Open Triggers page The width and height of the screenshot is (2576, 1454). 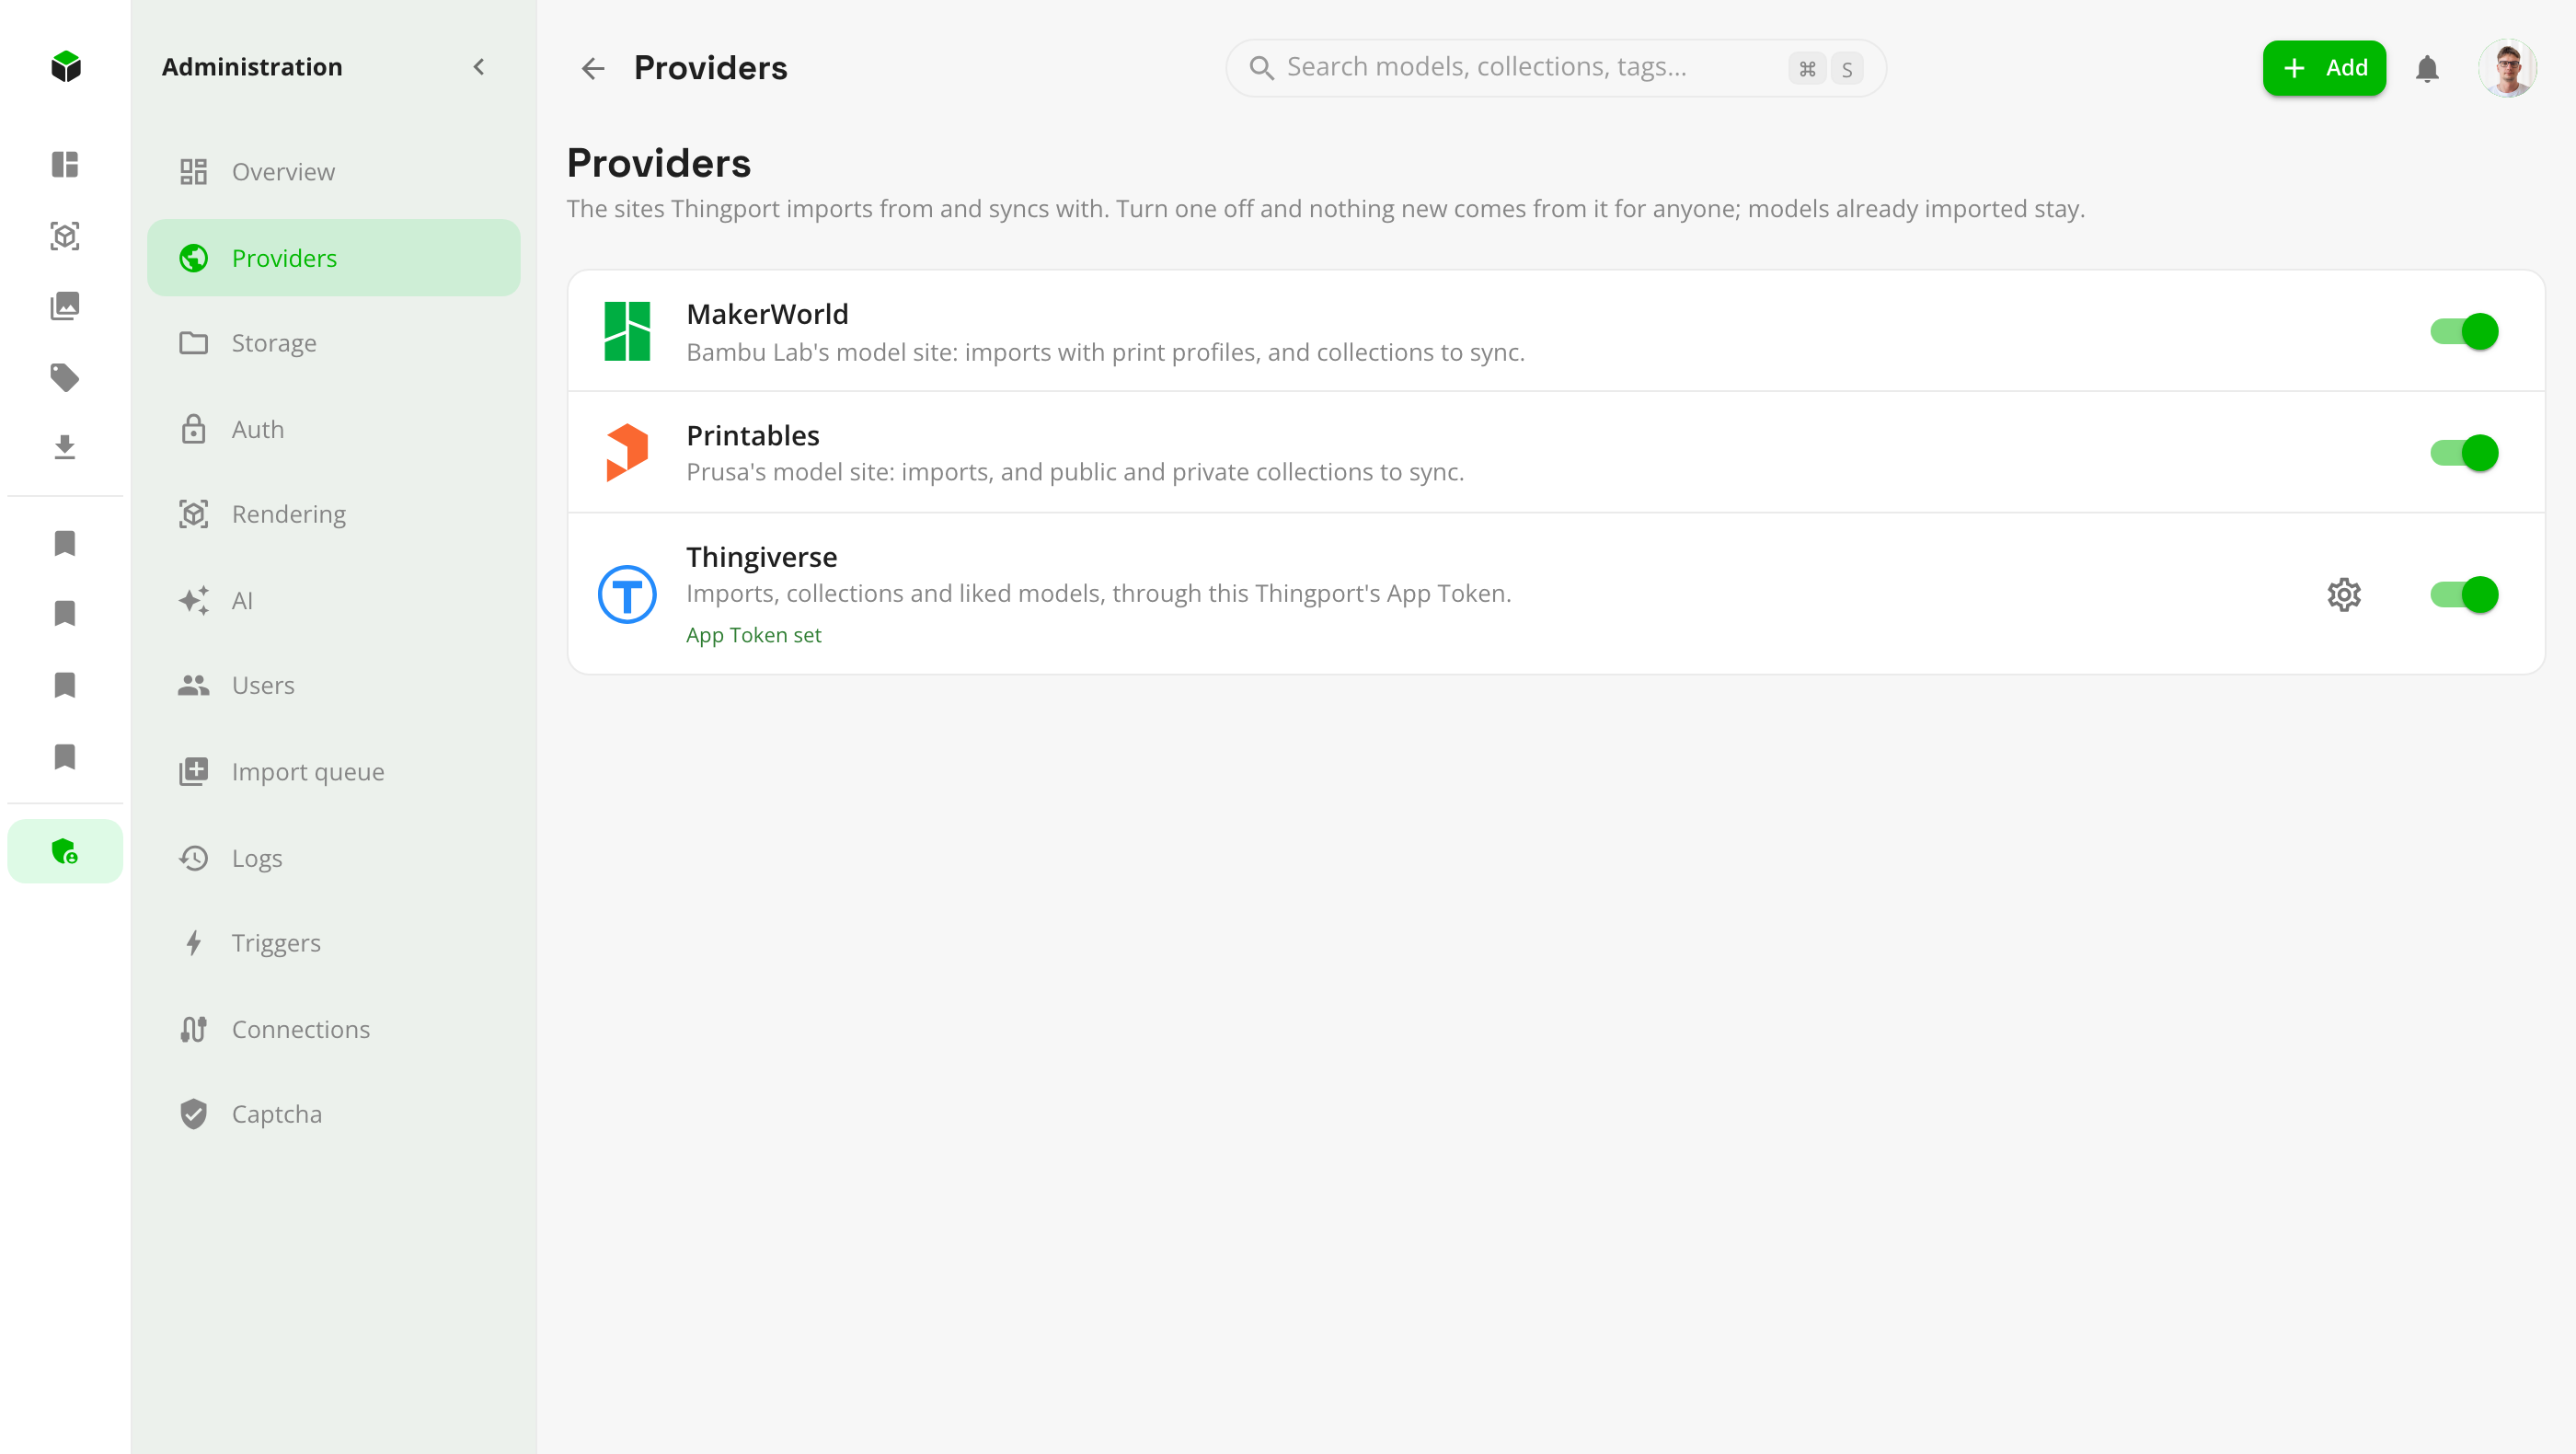(334, 943)
